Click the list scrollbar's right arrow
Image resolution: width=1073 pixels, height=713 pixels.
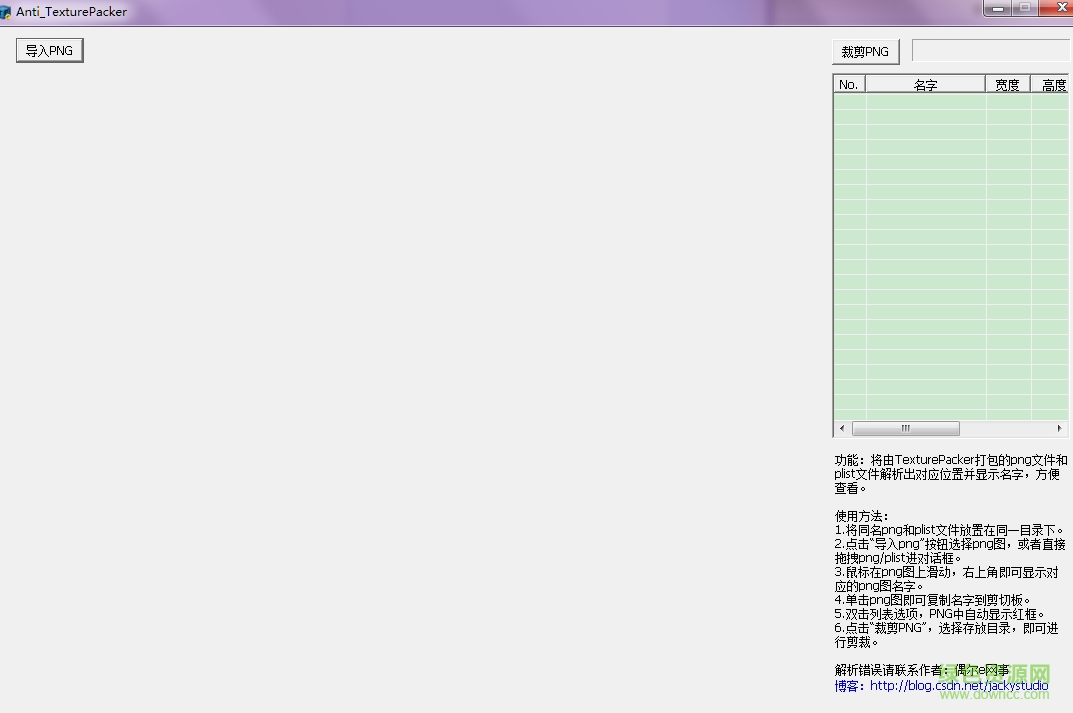click(1059, 429)
